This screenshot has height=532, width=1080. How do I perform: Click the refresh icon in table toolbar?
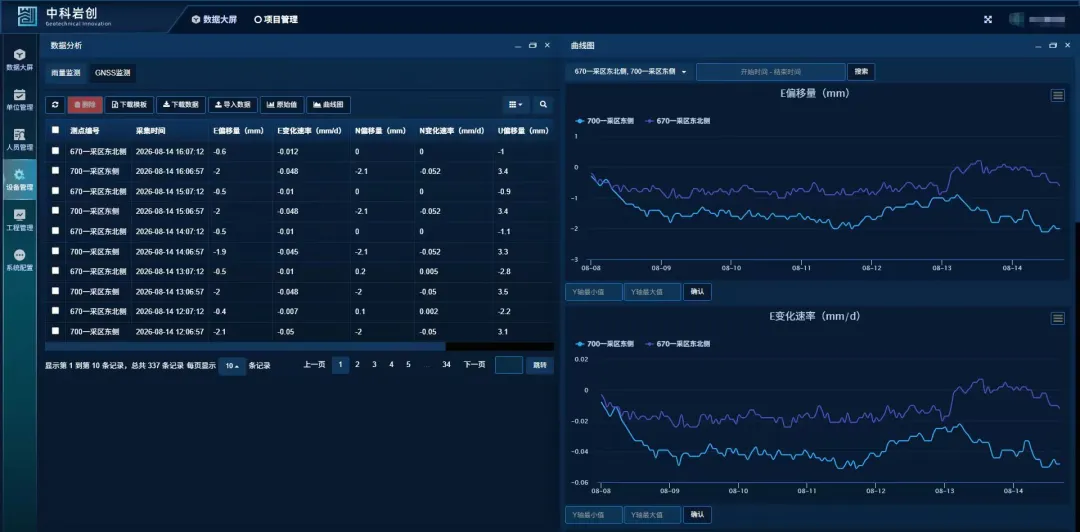[x=55, y=105]
